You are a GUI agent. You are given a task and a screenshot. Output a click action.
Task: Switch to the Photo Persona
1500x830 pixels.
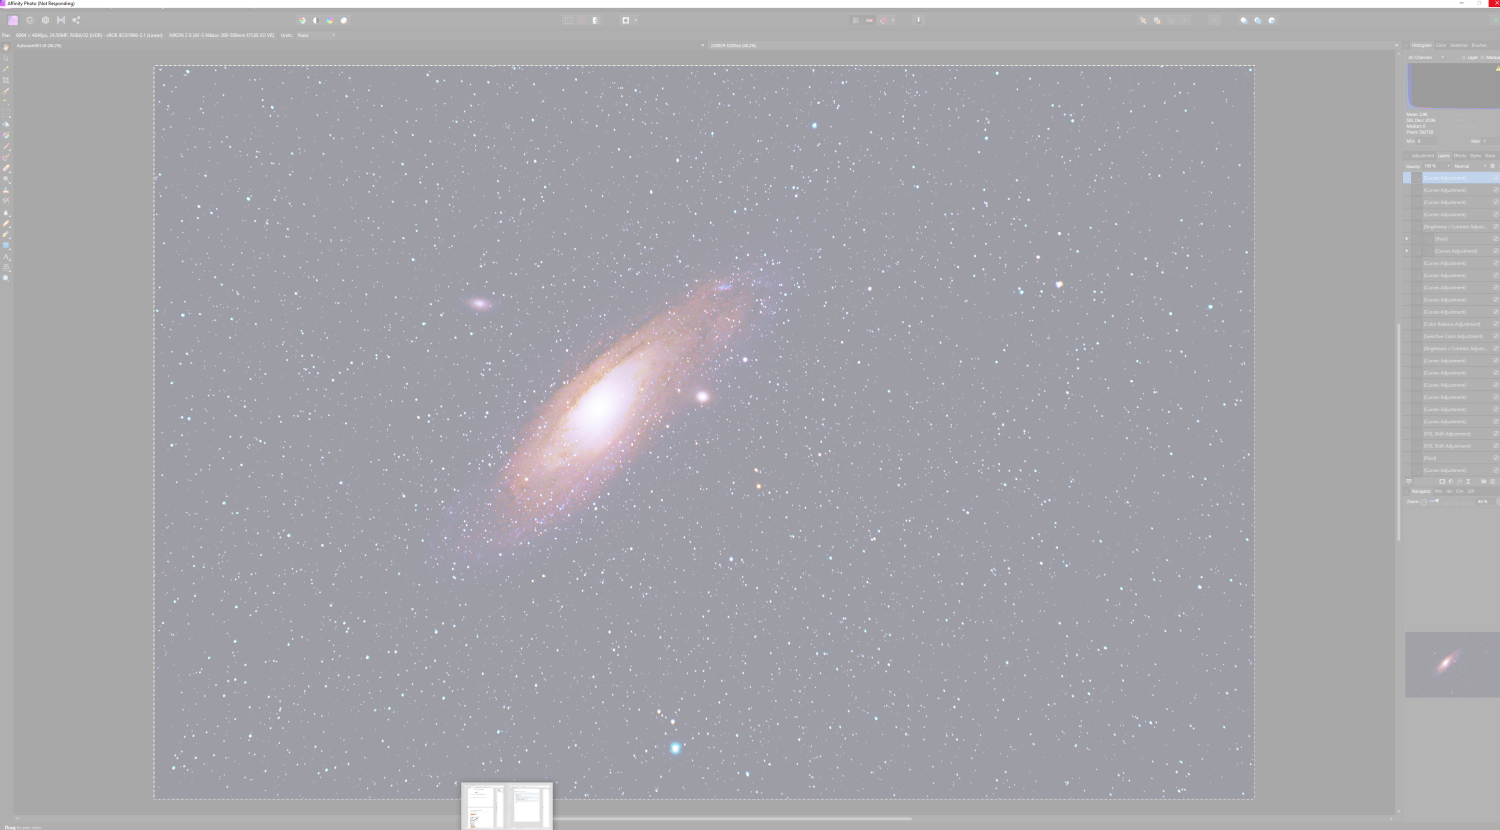[x=13, y=20]
